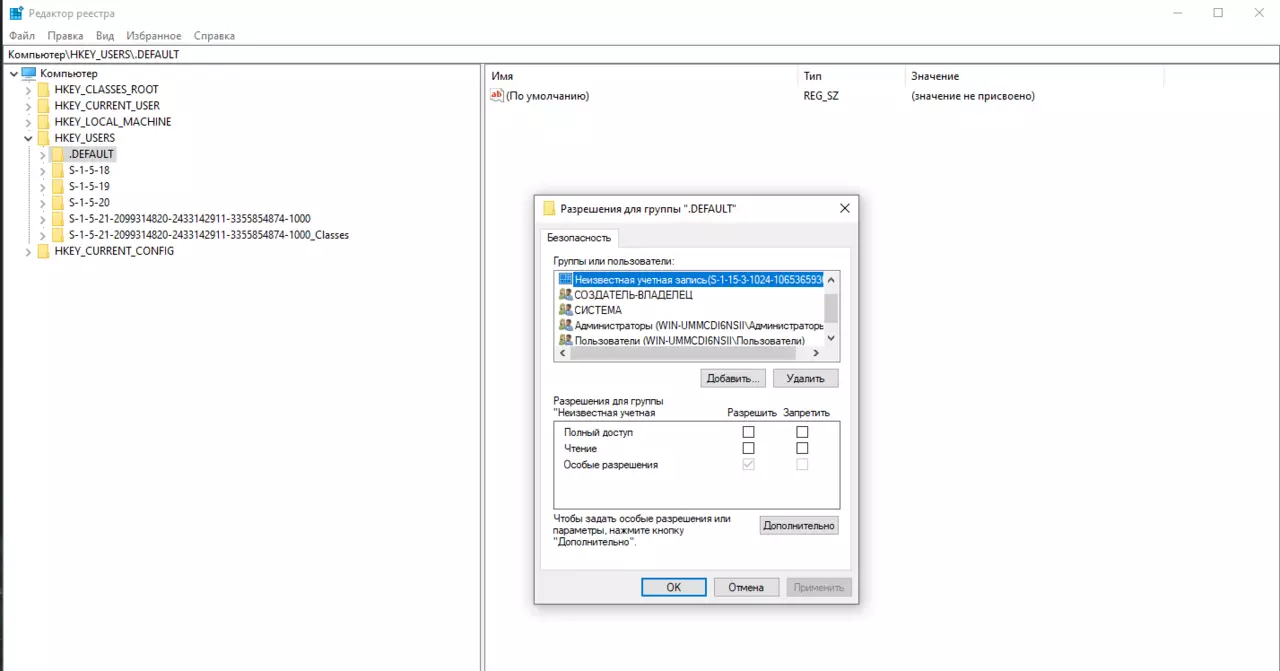Click the HKEY_CURRENT_CONFIG folder icon
The width and height of the screenshot is (1280, 671).
pos(43,251)
